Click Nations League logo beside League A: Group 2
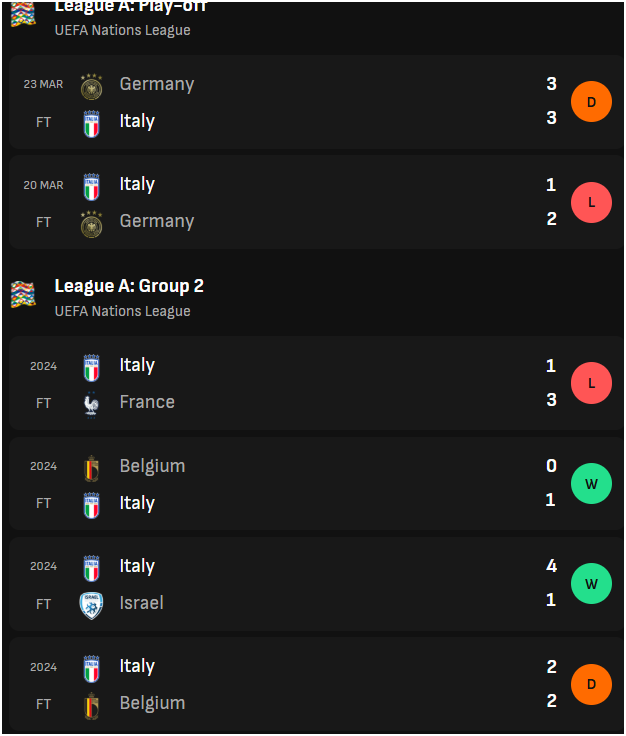The height and width of the screenshot is (736, 626). (x=23, y=294)
